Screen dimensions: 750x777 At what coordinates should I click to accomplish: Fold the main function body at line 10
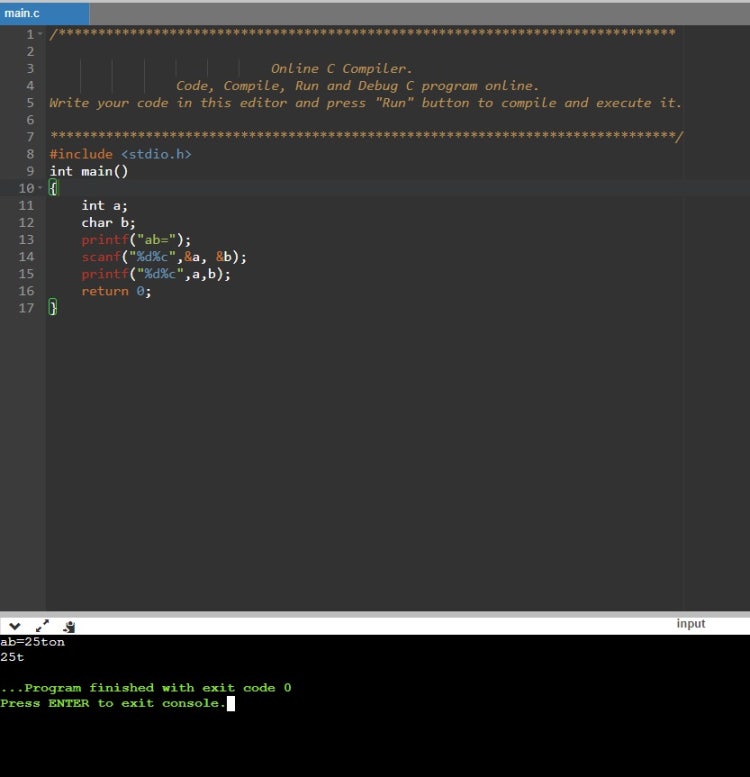point(40,188)
